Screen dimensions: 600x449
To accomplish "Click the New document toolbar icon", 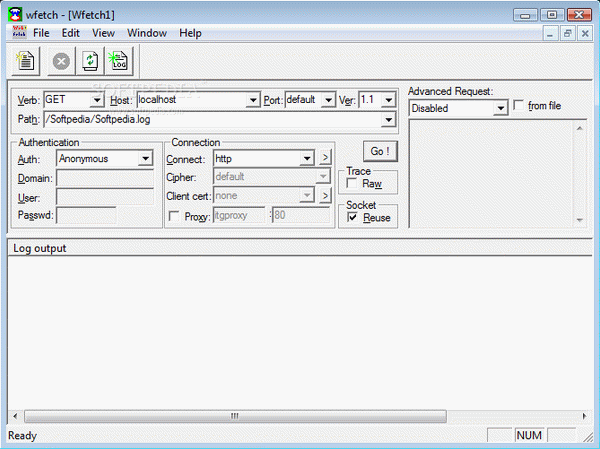I will point(26,61).
